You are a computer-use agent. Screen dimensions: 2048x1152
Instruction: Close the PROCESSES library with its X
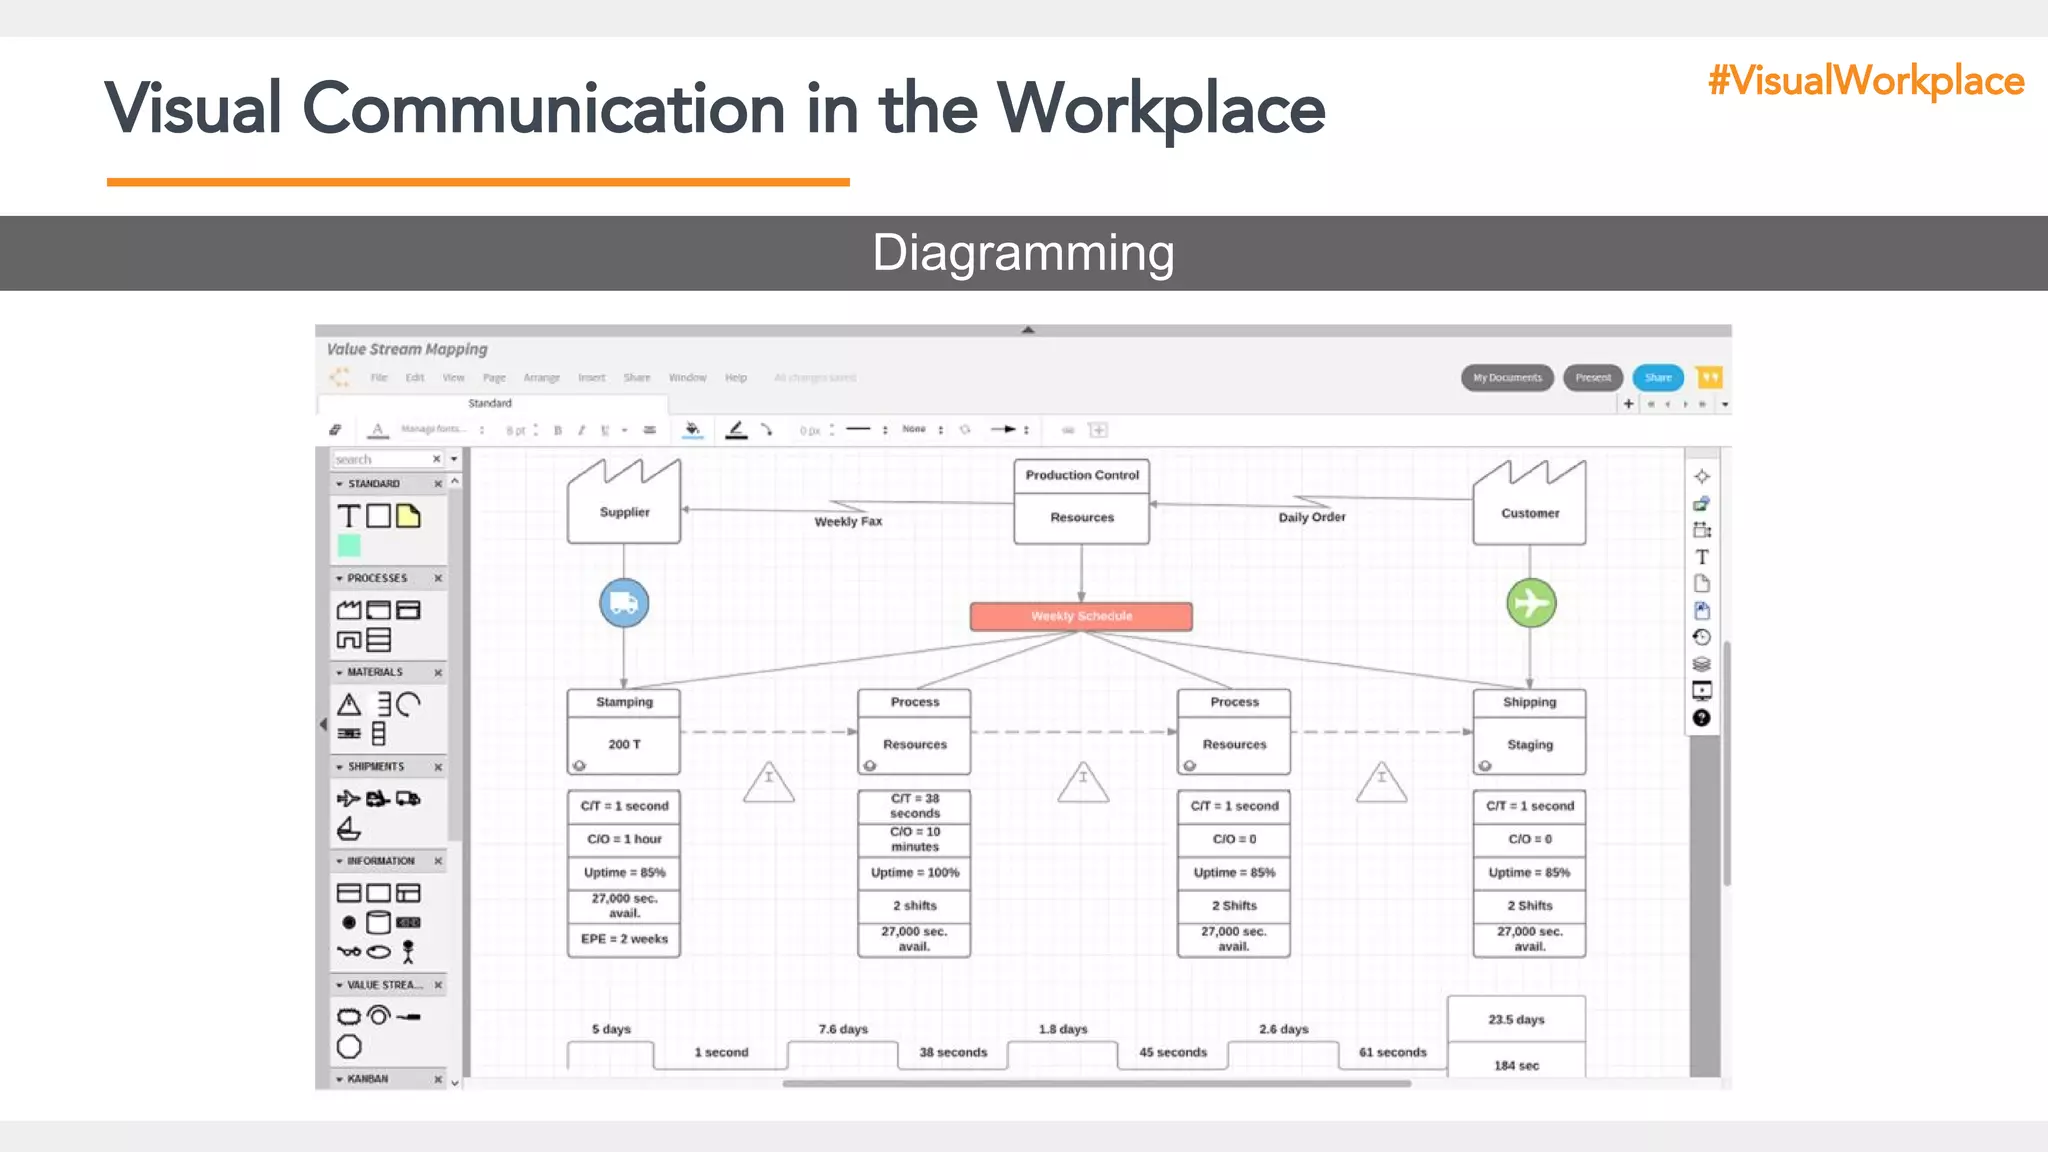click(x=438, y=578)
